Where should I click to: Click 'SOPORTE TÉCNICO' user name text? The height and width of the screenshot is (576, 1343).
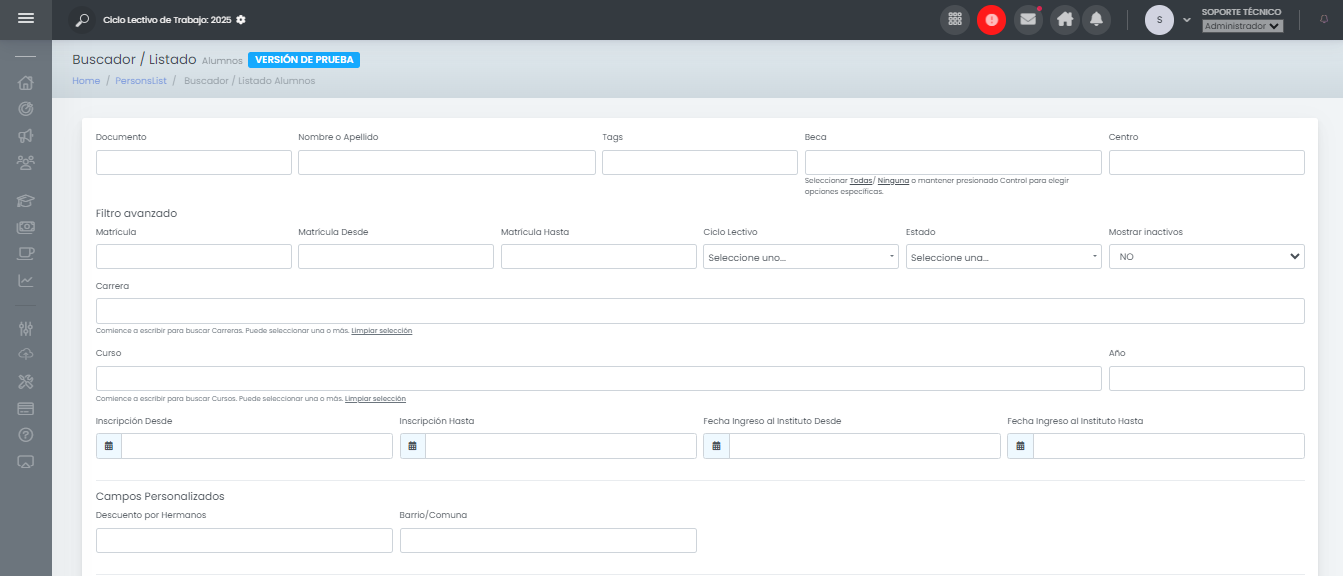(1241, 12)
